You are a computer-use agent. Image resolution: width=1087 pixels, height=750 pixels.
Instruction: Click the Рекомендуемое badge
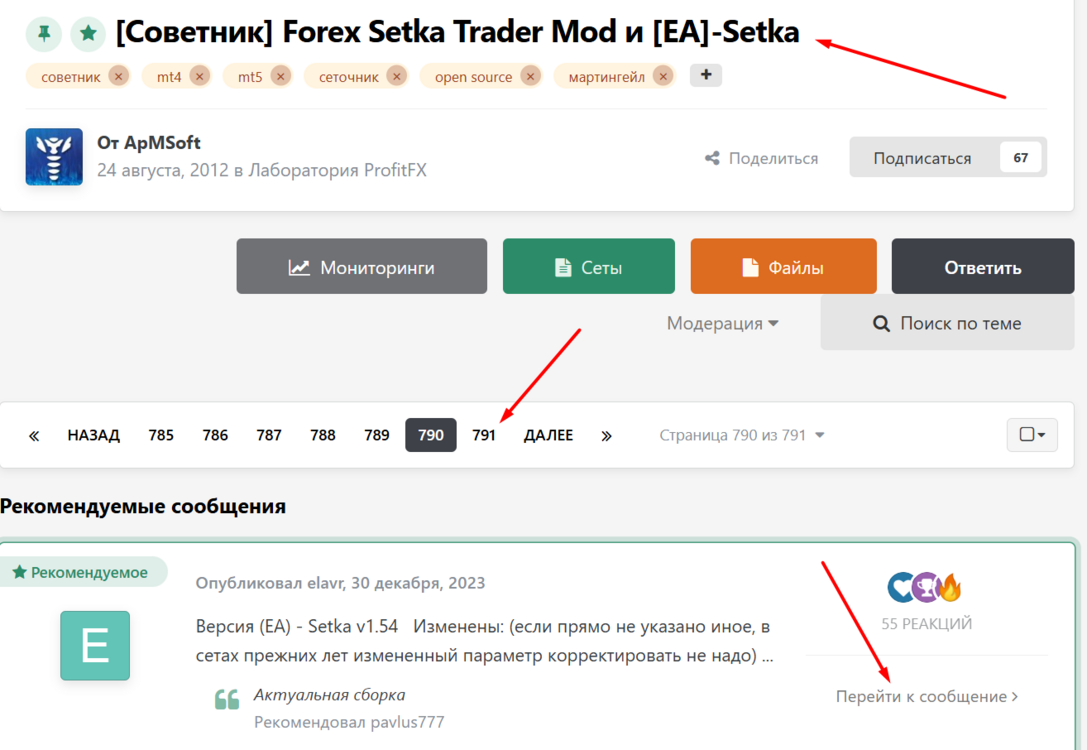tap(82, 573)
